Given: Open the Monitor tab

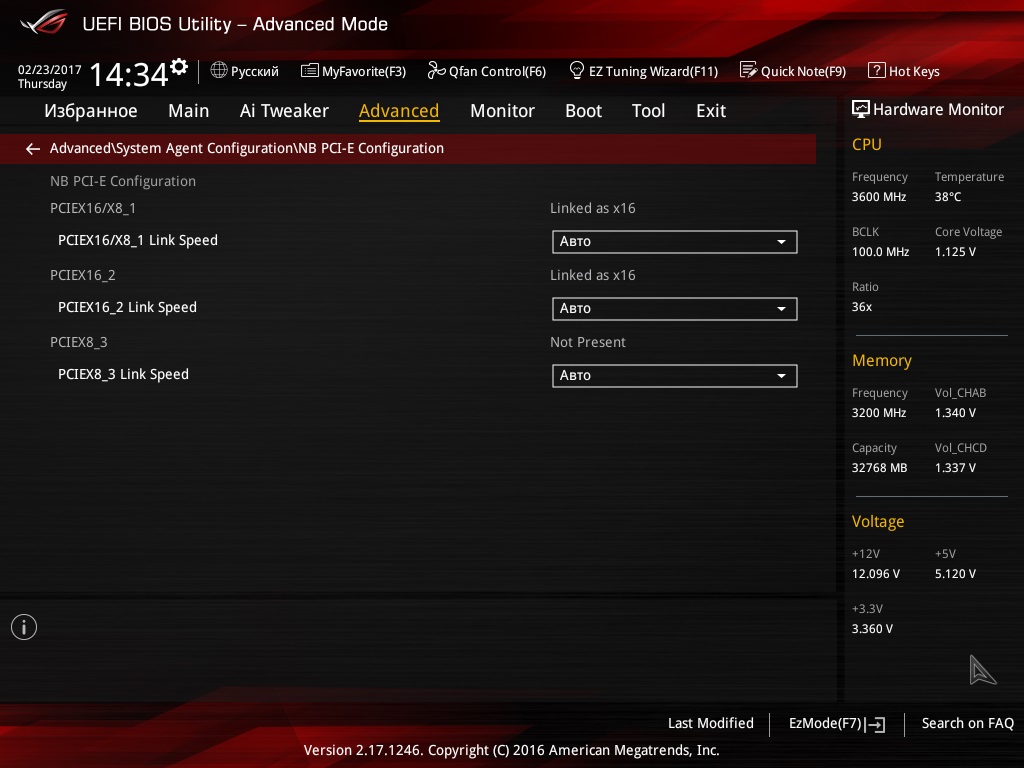Looking at the screenshot, I should click(x=502, y=111).
